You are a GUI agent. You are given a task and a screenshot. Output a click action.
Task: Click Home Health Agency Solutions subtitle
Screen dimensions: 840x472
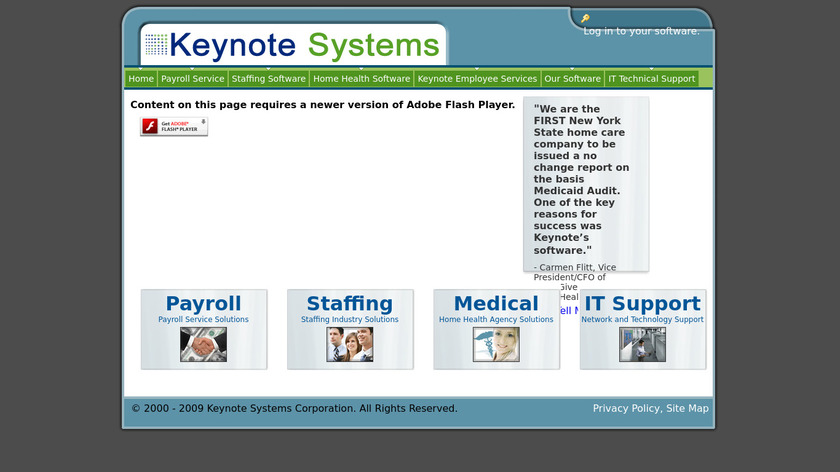(x=496, y=319)
